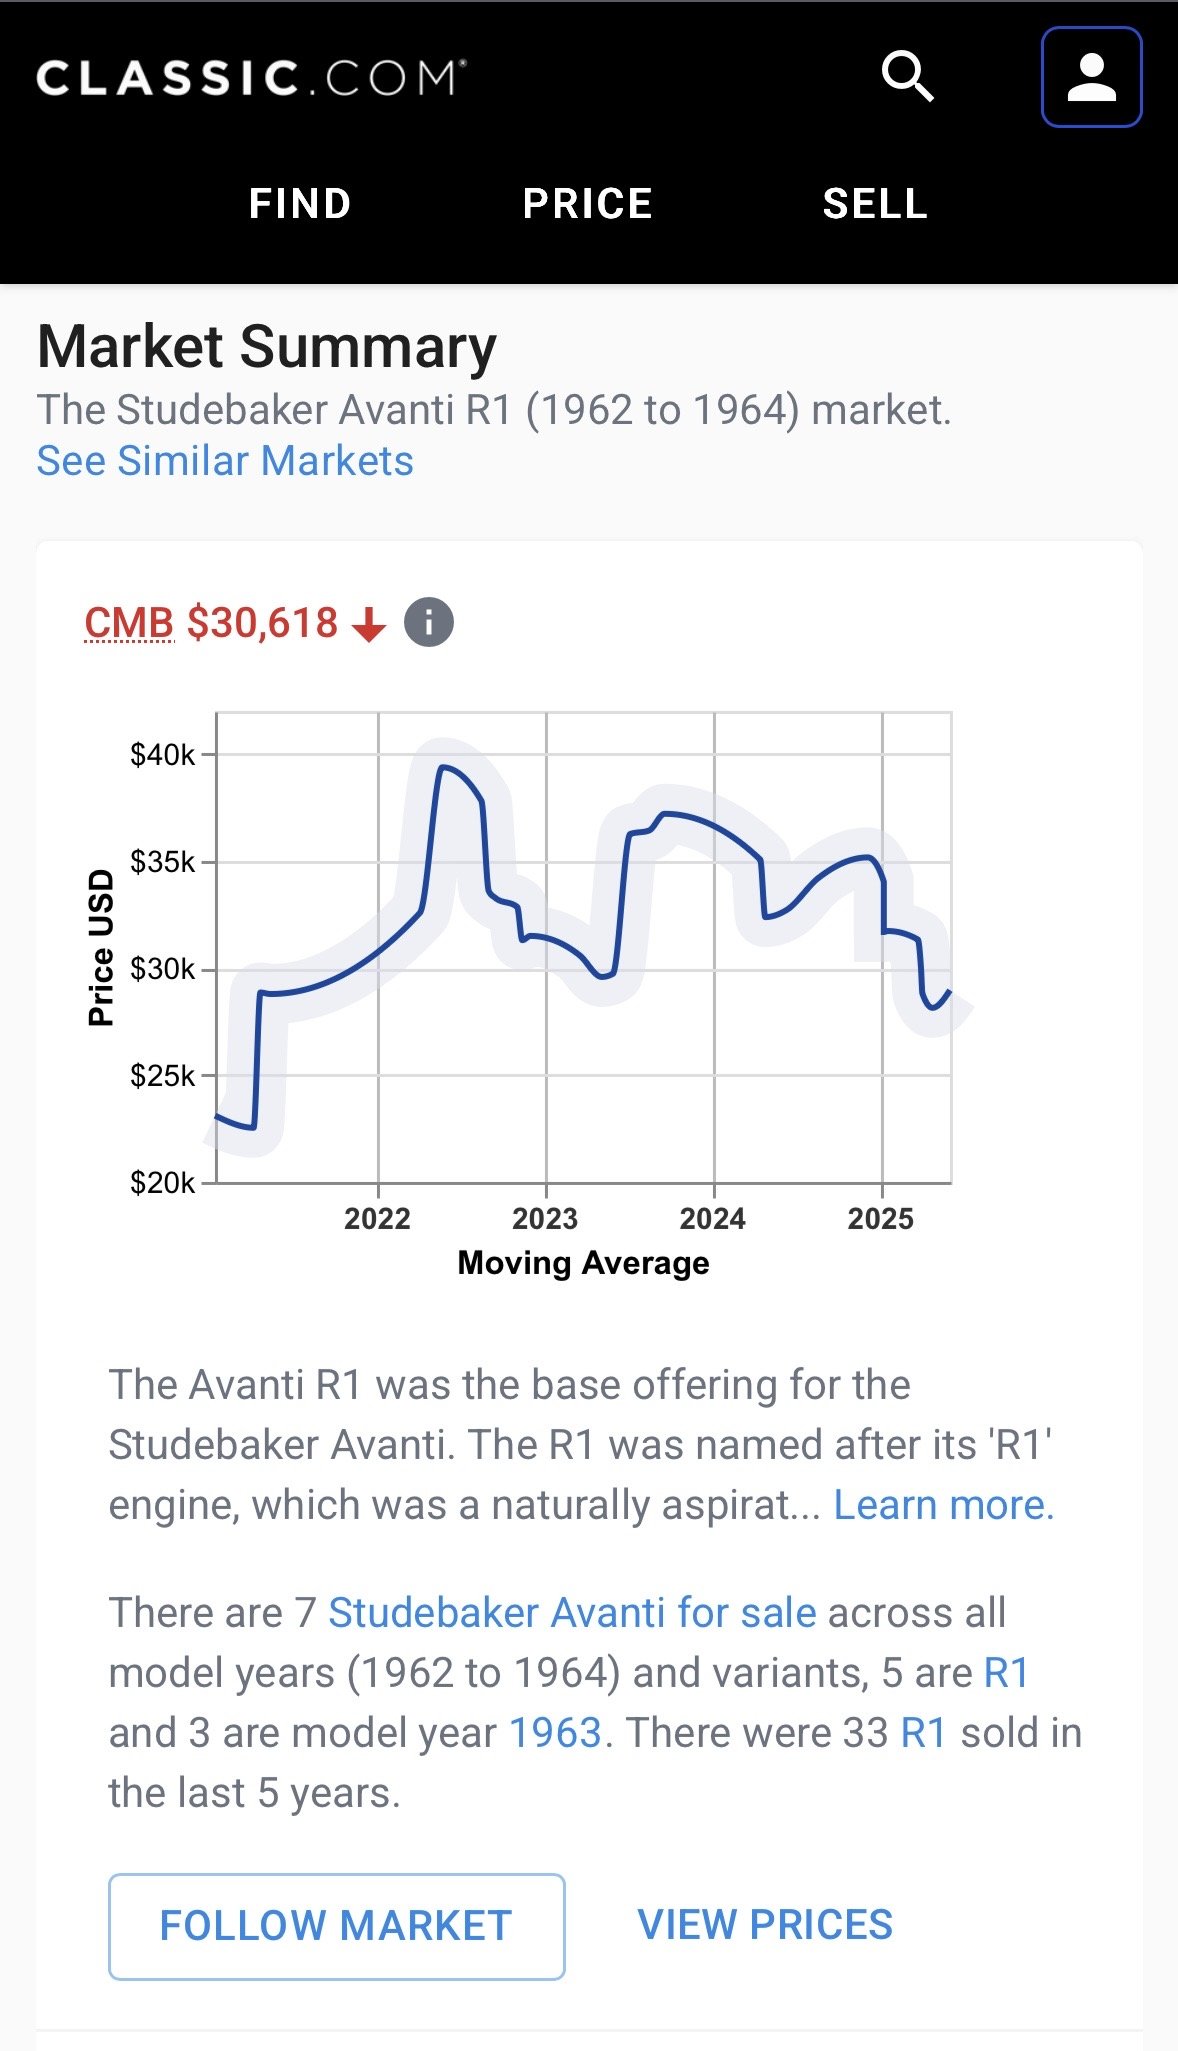This screenshot has width=1178, height=2051.
Task: Open the user account profile icon
Action: 1091,77
